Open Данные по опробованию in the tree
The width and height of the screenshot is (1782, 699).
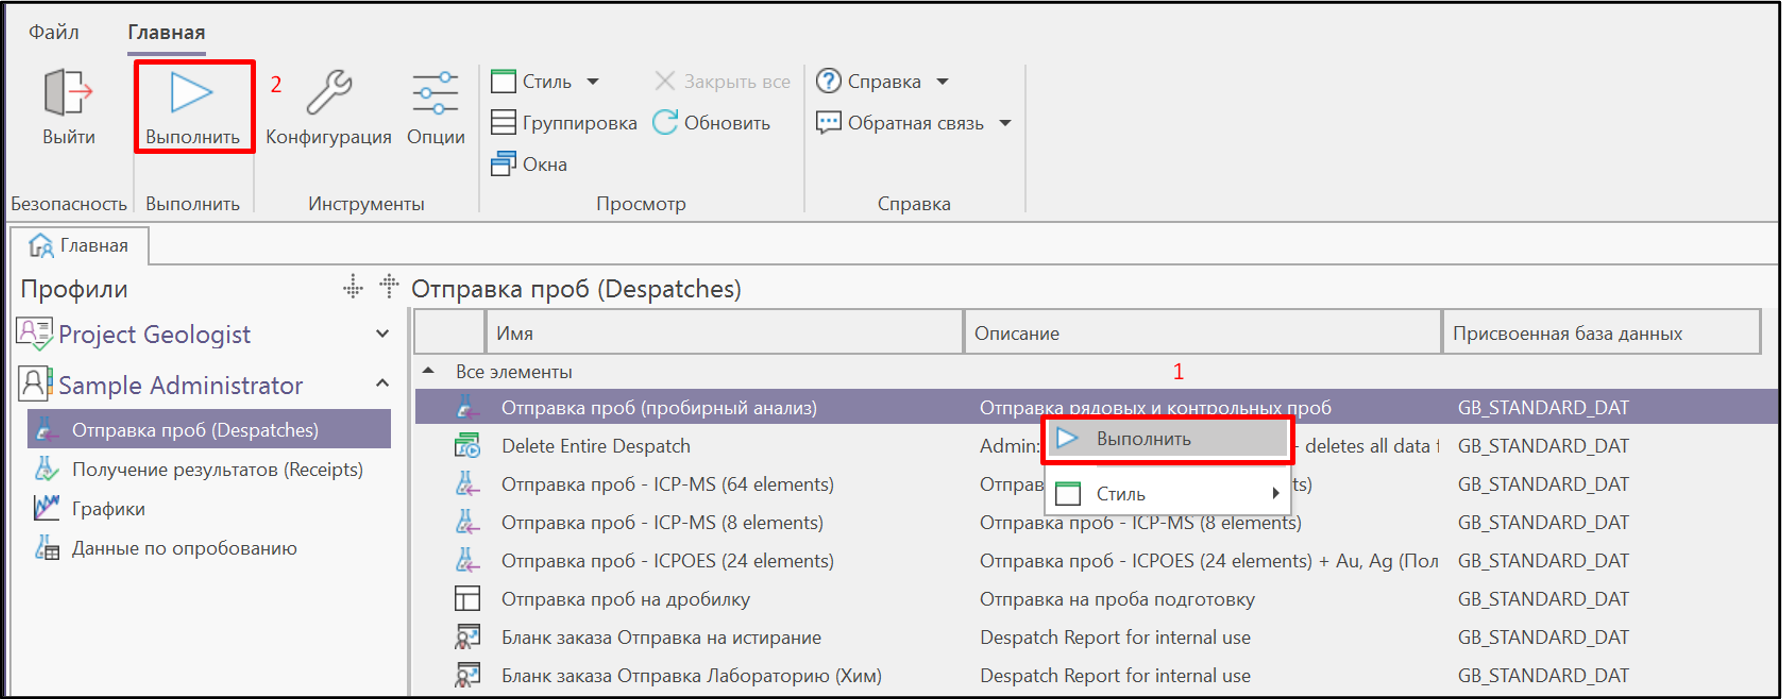(x=184, y=548)
